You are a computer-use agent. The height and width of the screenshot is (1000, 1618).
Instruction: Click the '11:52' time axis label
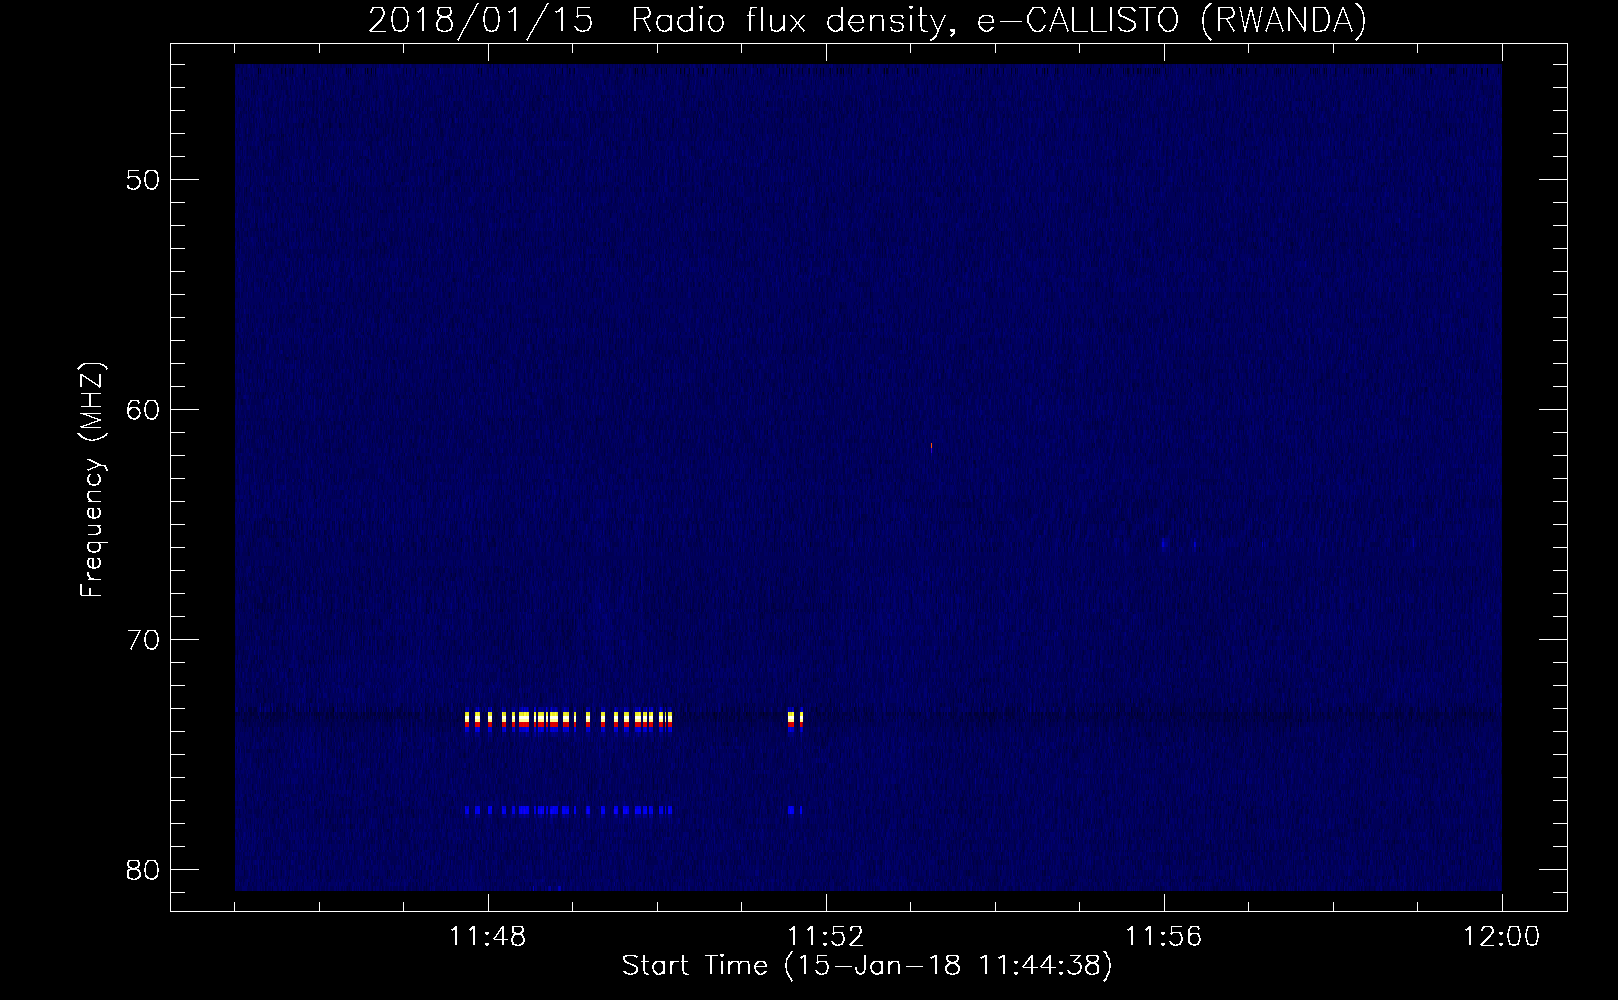(826, 937)
